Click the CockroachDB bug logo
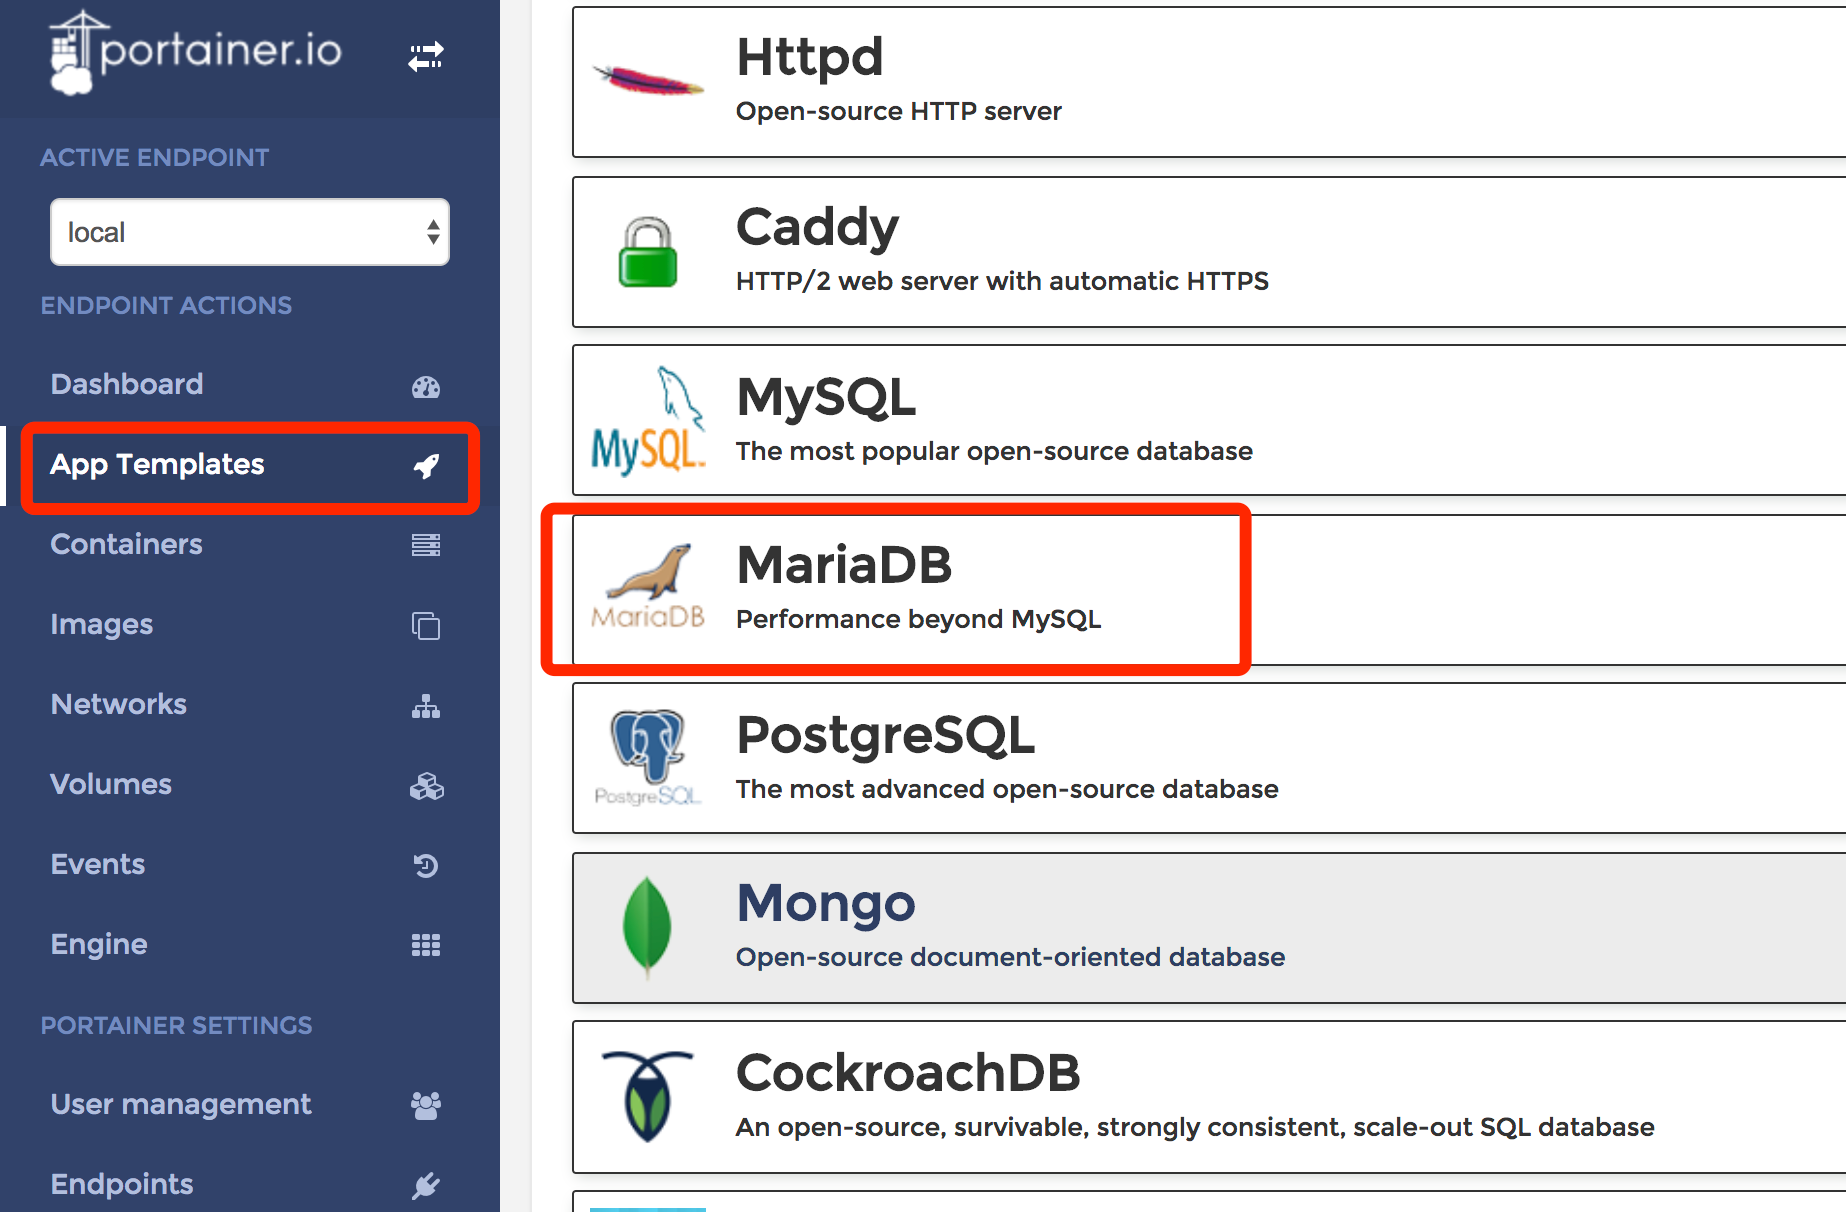This screenshot has height=1212, width=1846. pos(647,1096)
